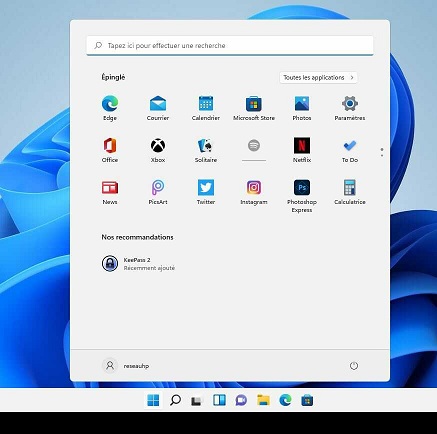437x434 pixels.
Task: Open the To Do app
Action: click(350, 150)
